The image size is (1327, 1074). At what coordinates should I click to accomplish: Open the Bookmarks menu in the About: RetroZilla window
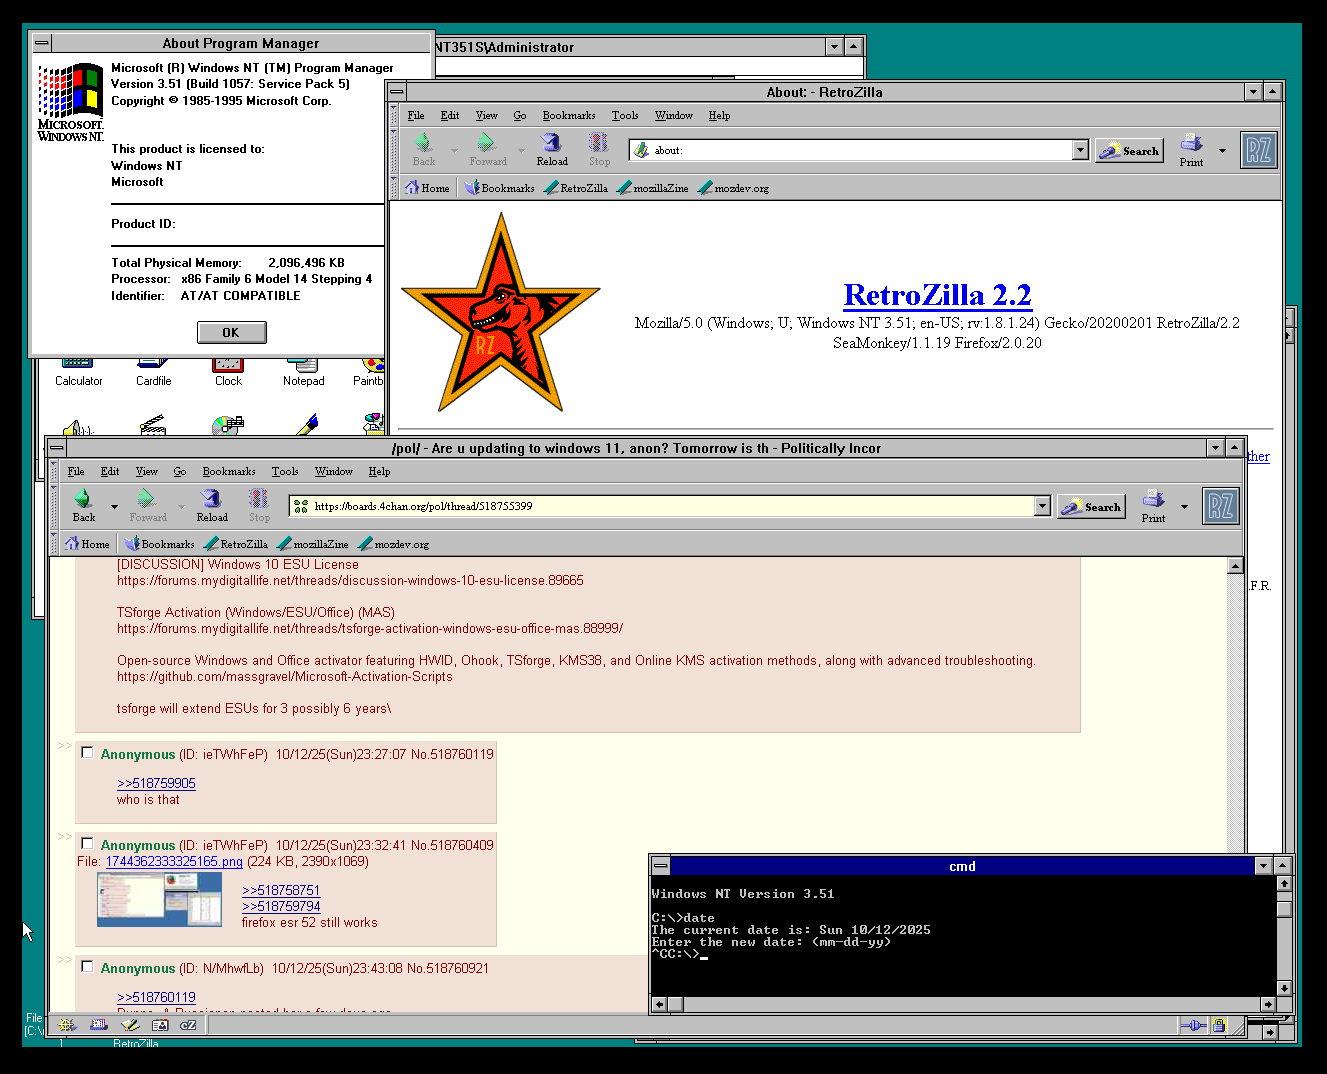click(x=569, y=115)
